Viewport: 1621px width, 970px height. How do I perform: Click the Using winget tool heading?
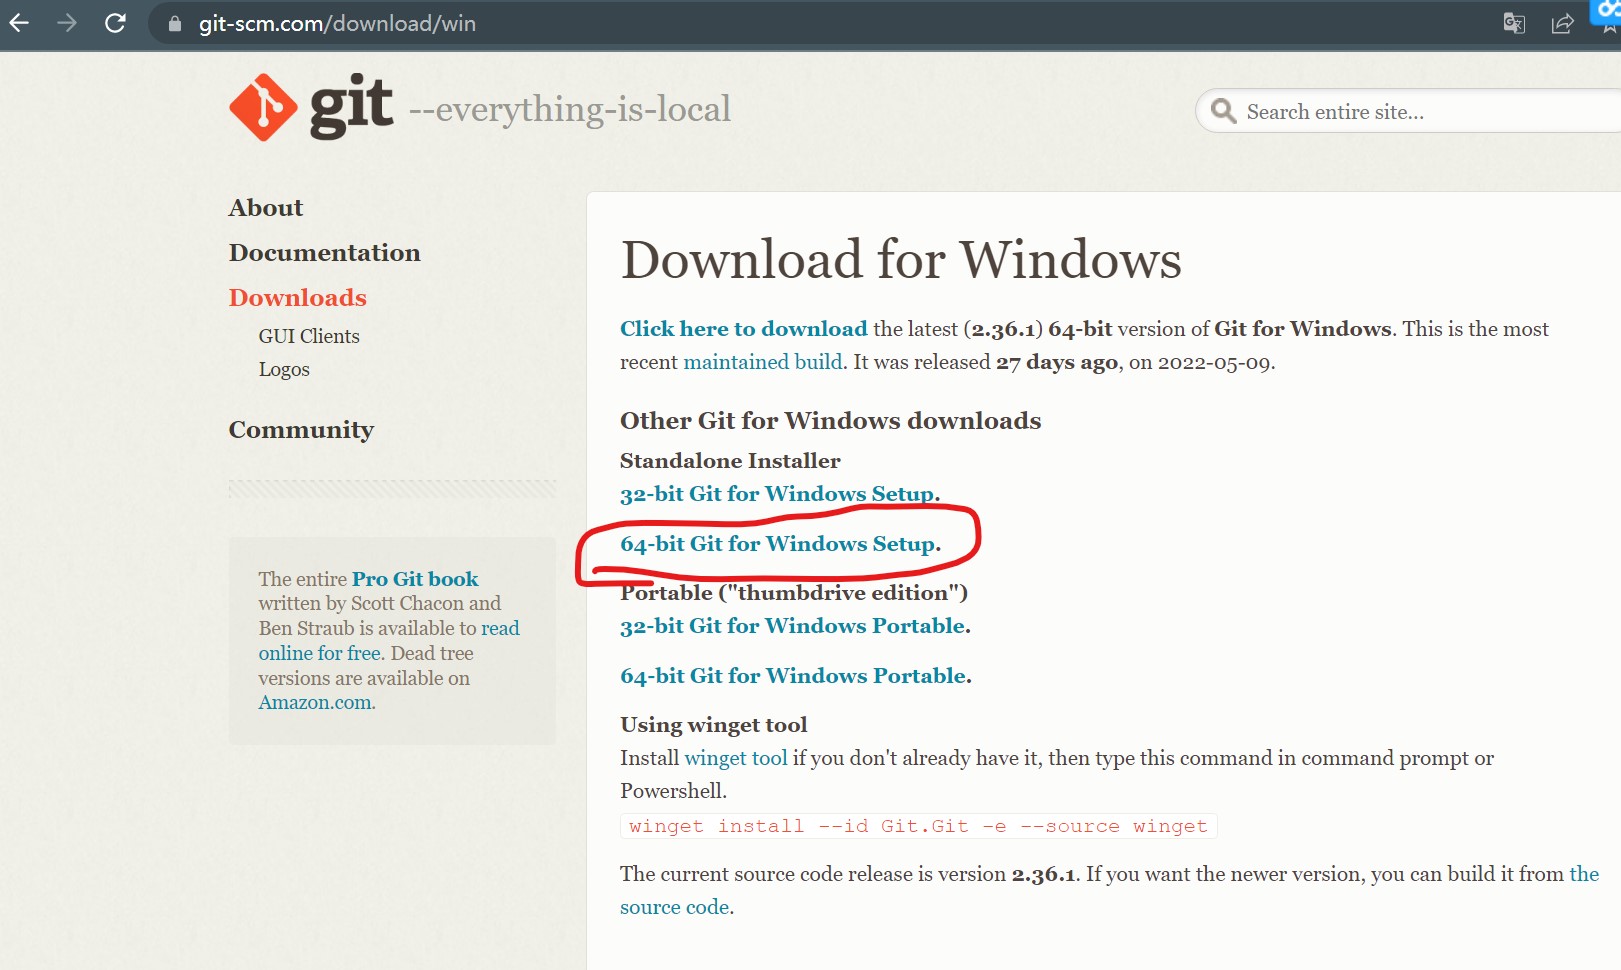[713, 725]
